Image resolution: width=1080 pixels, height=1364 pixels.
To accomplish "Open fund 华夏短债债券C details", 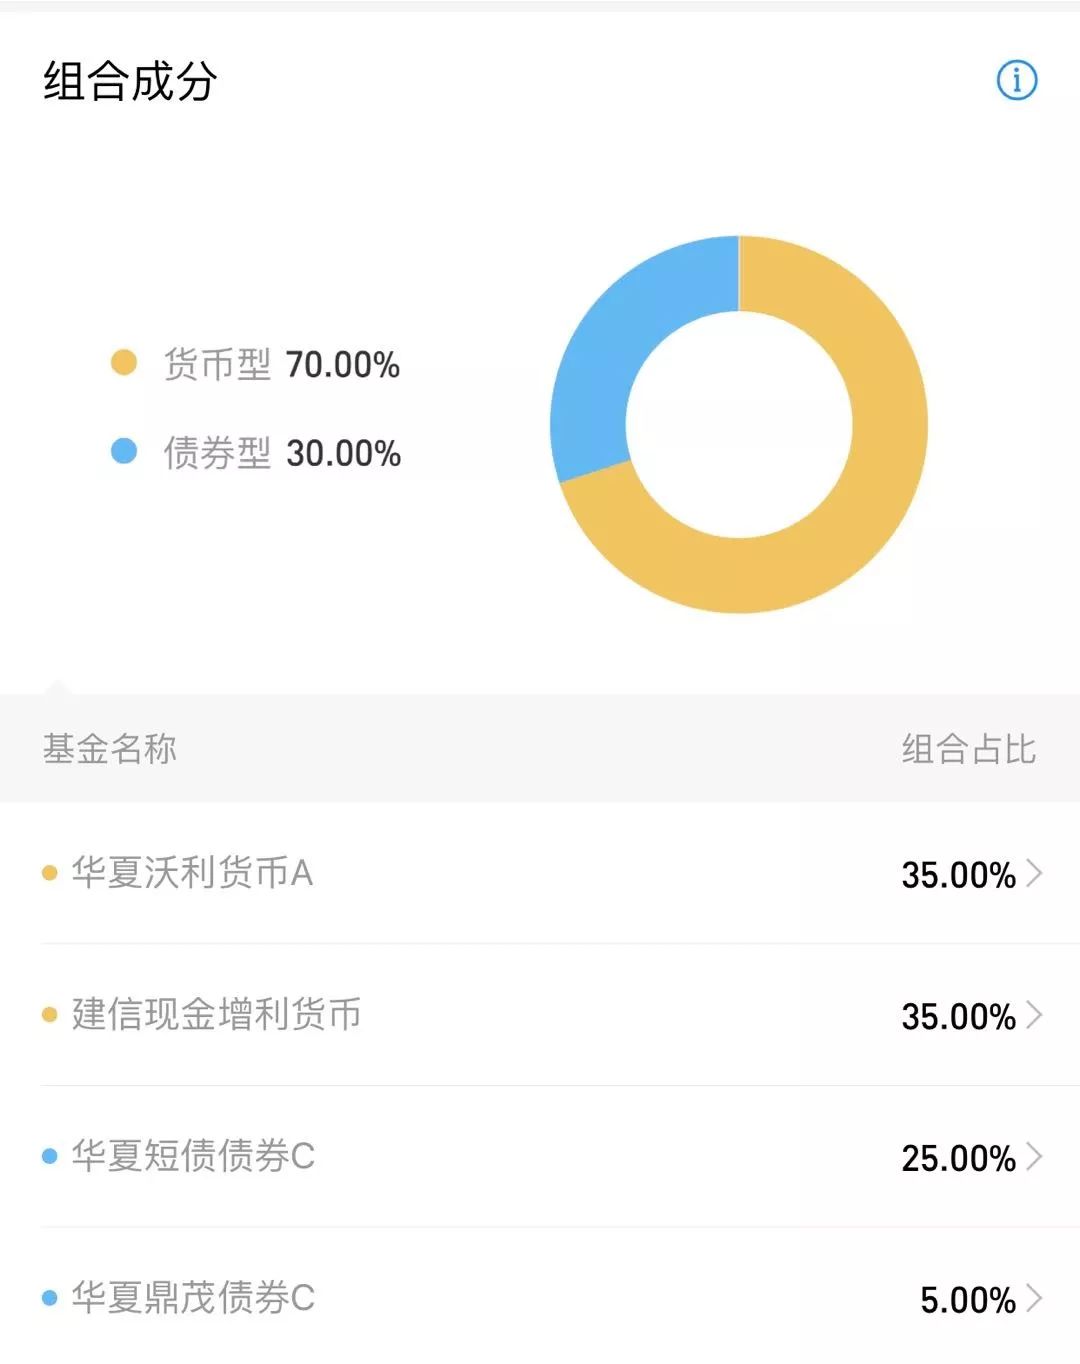I will pyautogui.click(x=540, y=1157).
